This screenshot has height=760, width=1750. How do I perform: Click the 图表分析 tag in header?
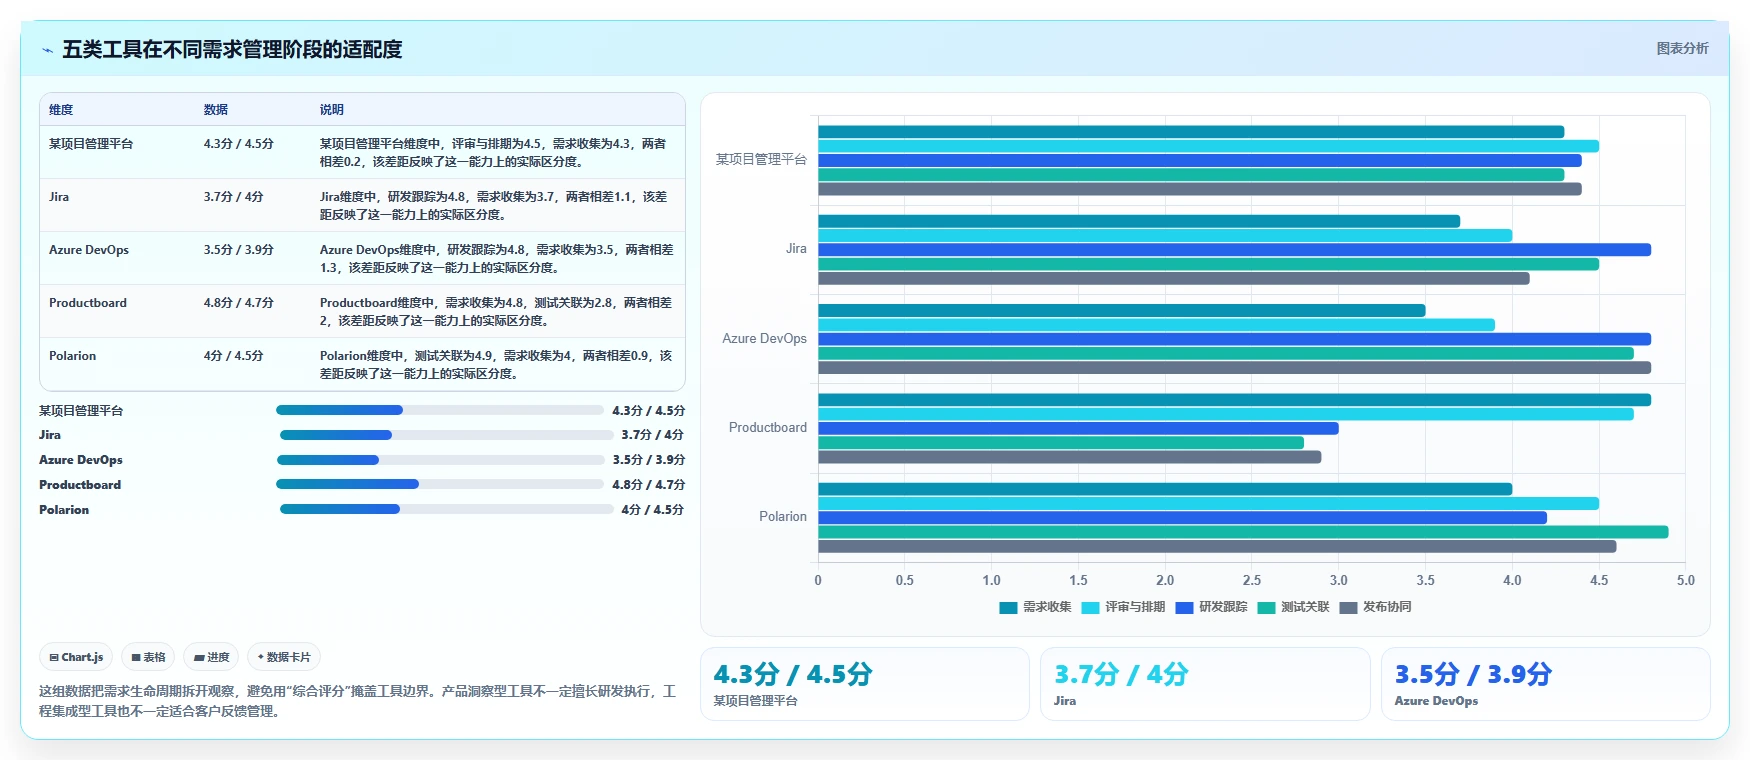click(1682, 48)
